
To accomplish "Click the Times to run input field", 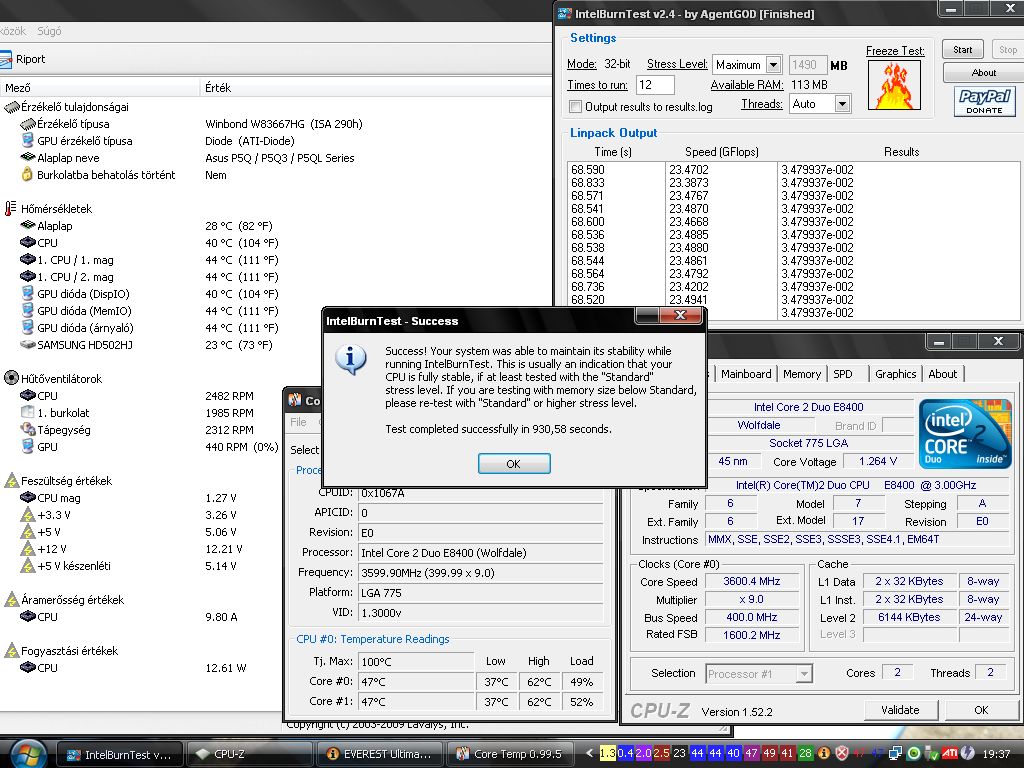I will [x=654, y=85].
